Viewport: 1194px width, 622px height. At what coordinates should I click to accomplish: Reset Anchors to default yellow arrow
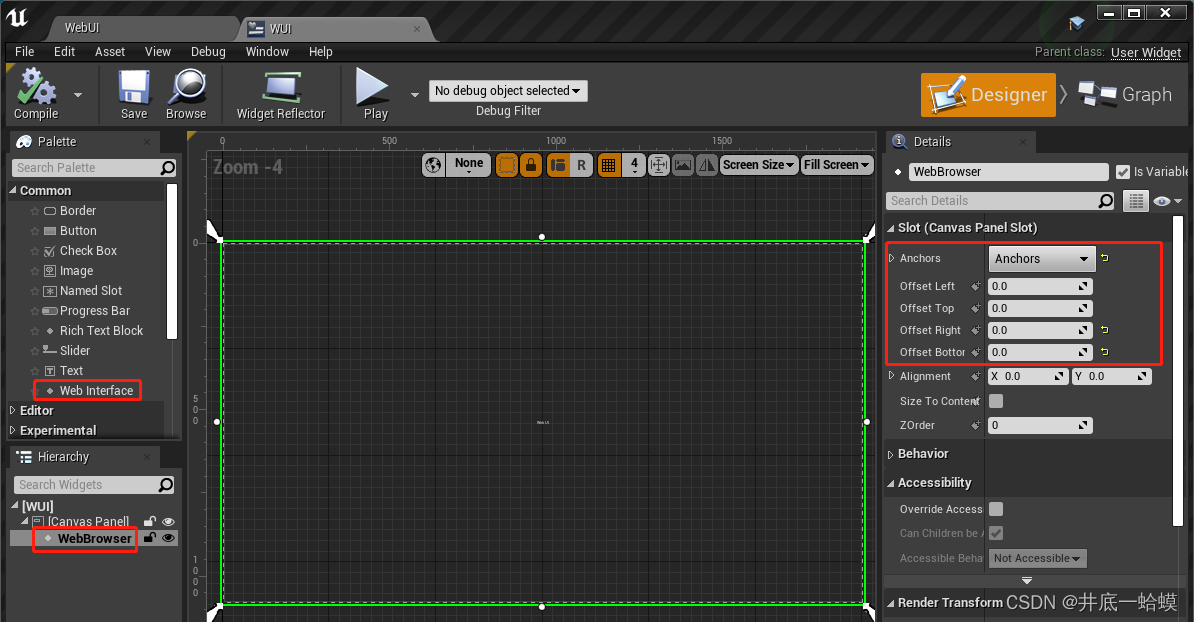(x=1105, y=258)
